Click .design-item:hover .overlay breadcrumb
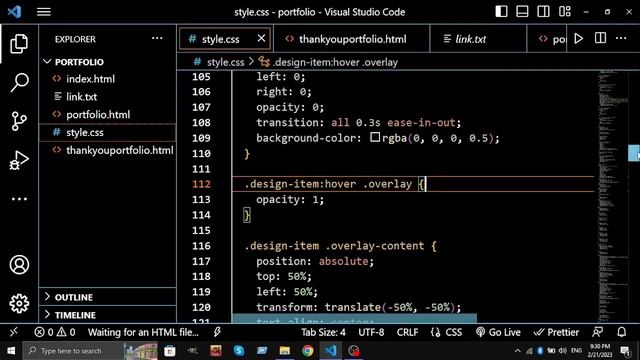Screen dimensions: 640x360 point(335,62)
